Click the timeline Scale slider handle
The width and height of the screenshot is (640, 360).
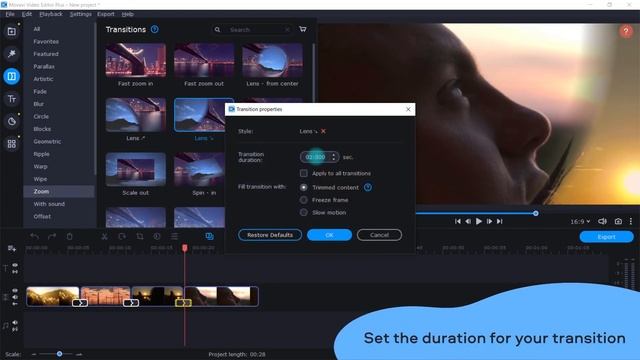pyautogui.click(x=60, y=354)
